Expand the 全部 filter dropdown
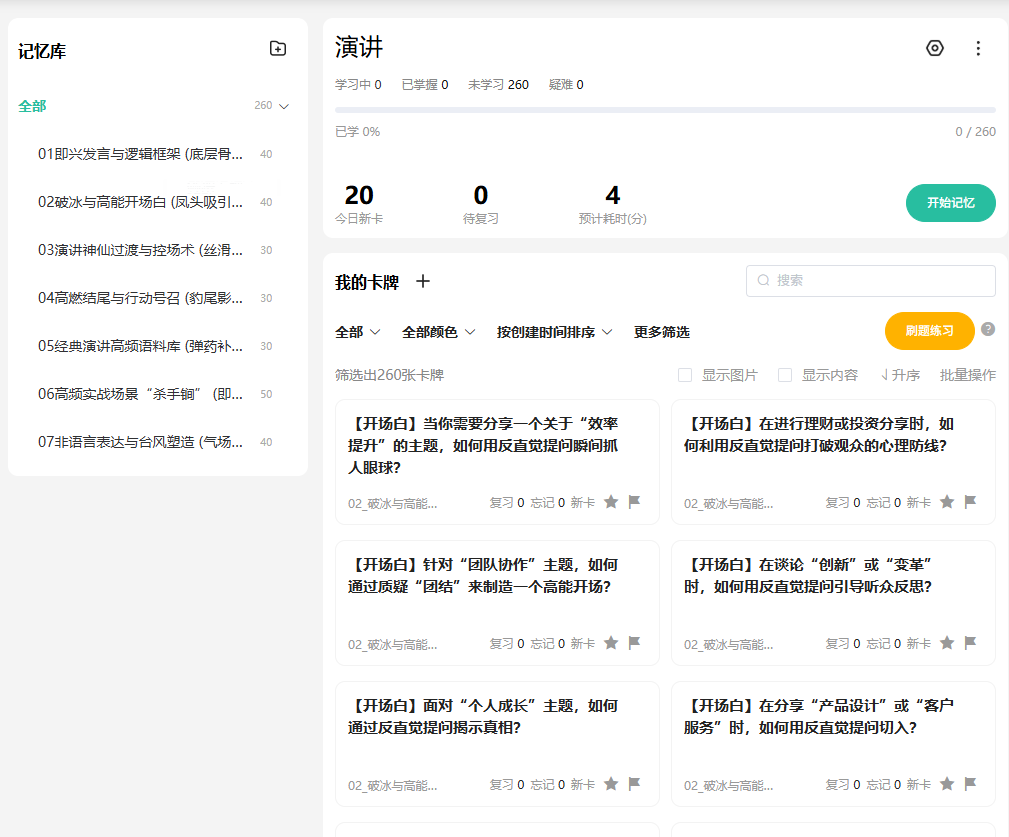This screenshot has height=837, width=1009. 357,332
